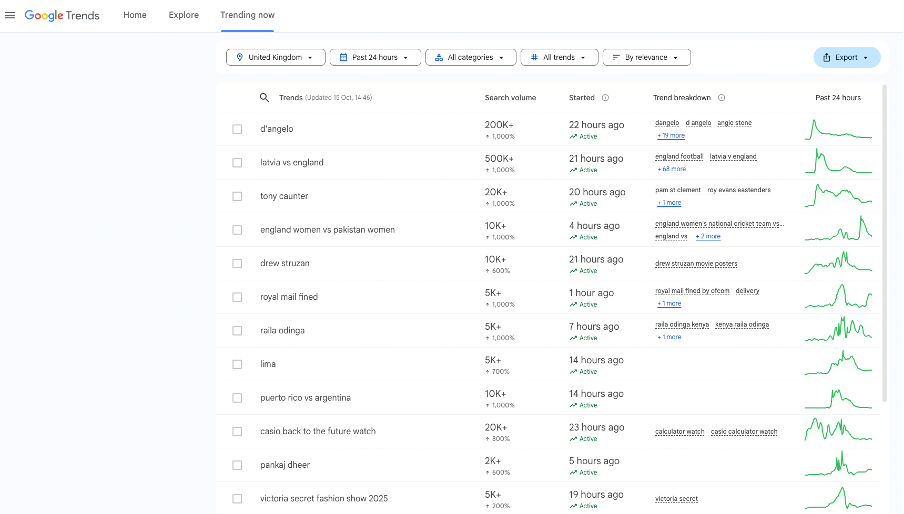Go to the Explore tab
The width and height of the screenshot is (904, 514).
point(183,15)
